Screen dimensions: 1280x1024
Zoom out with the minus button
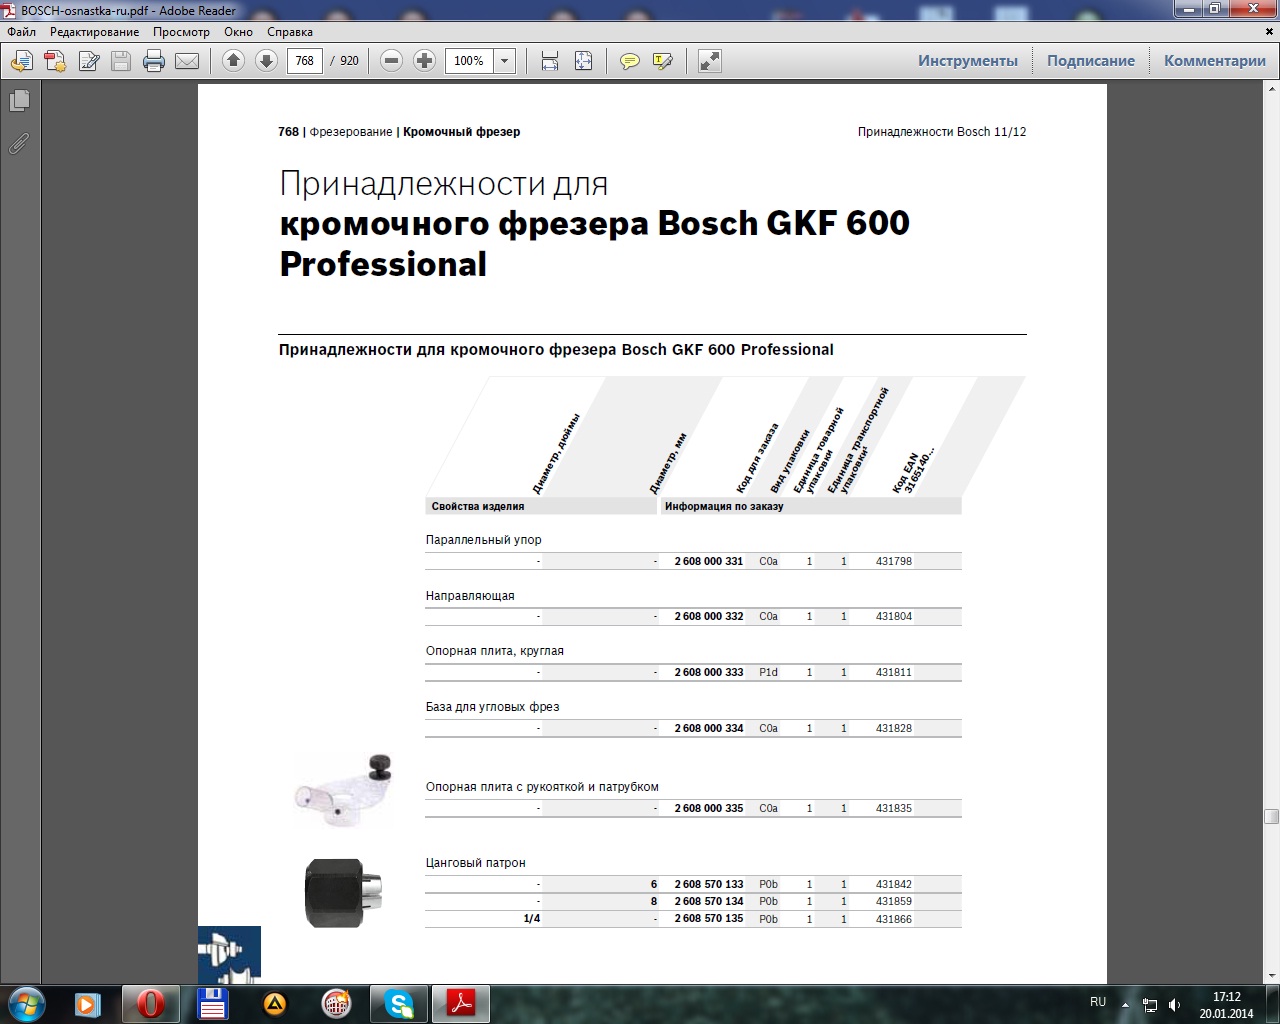[x=392, y=61]
